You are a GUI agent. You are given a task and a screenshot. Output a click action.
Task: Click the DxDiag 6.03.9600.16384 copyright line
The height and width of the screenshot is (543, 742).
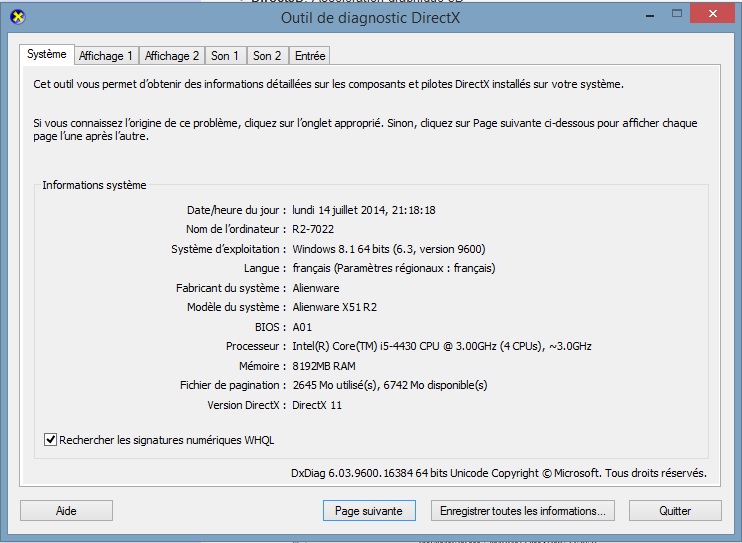[x=499, y=473]
